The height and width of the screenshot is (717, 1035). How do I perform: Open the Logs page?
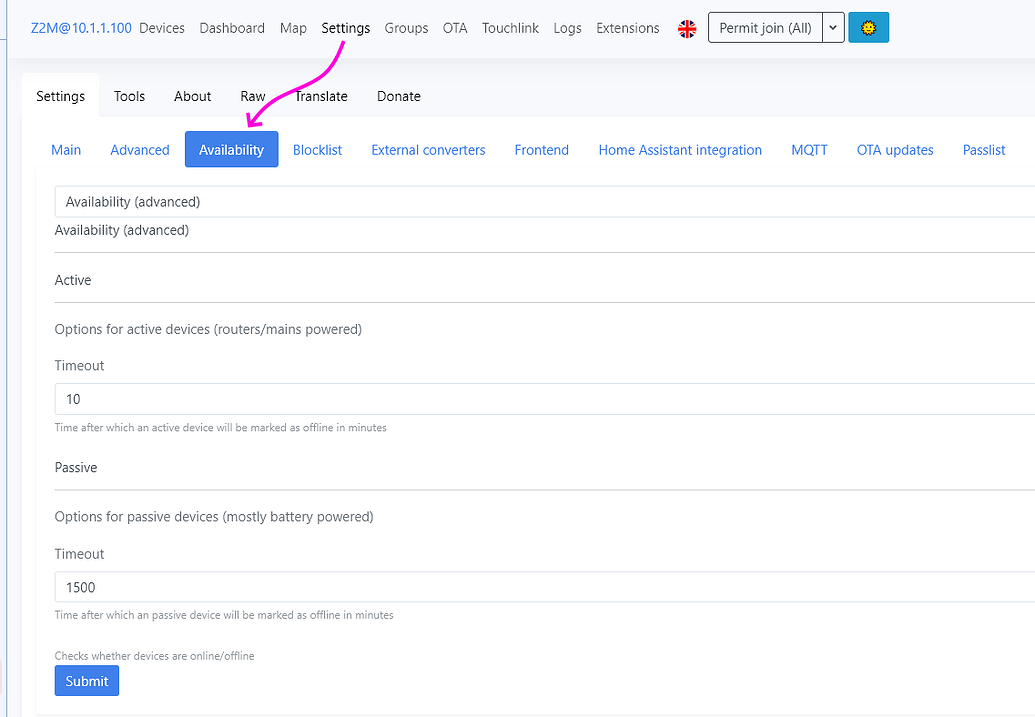(567, 28)
